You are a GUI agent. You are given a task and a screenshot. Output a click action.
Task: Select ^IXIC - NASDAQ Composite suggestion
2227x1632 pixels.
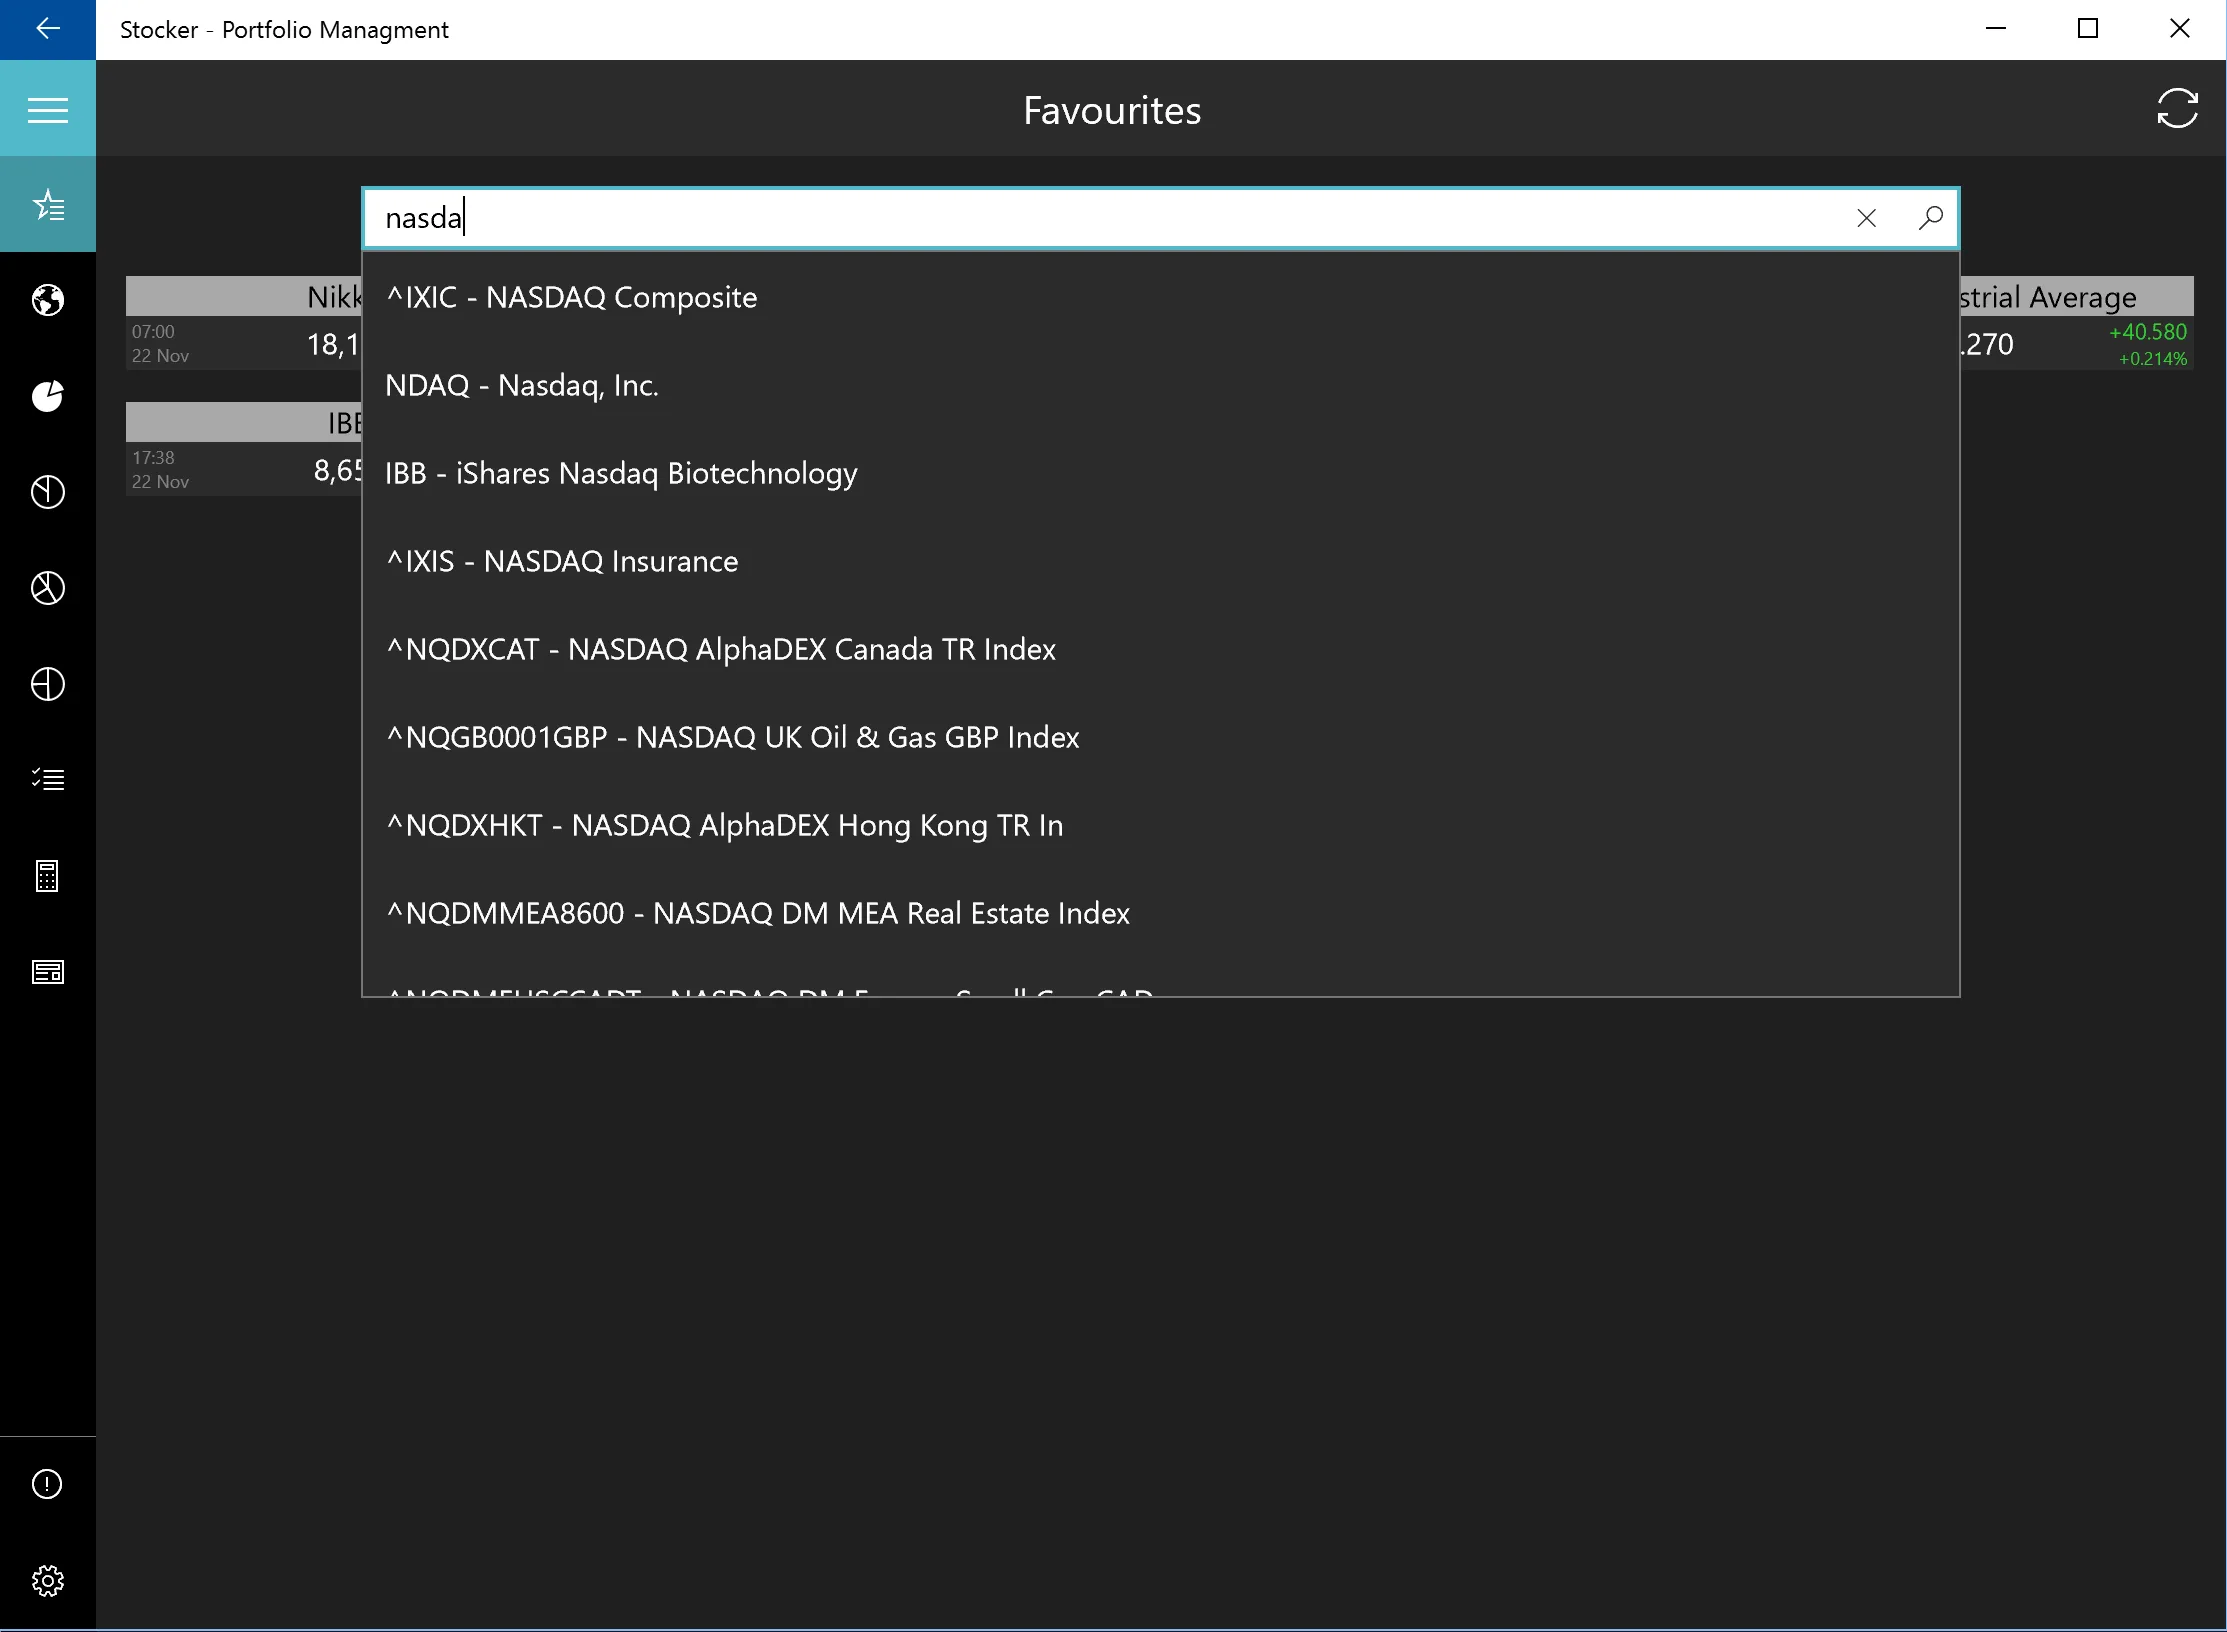pyautogui.click(x=1160, y=297)
